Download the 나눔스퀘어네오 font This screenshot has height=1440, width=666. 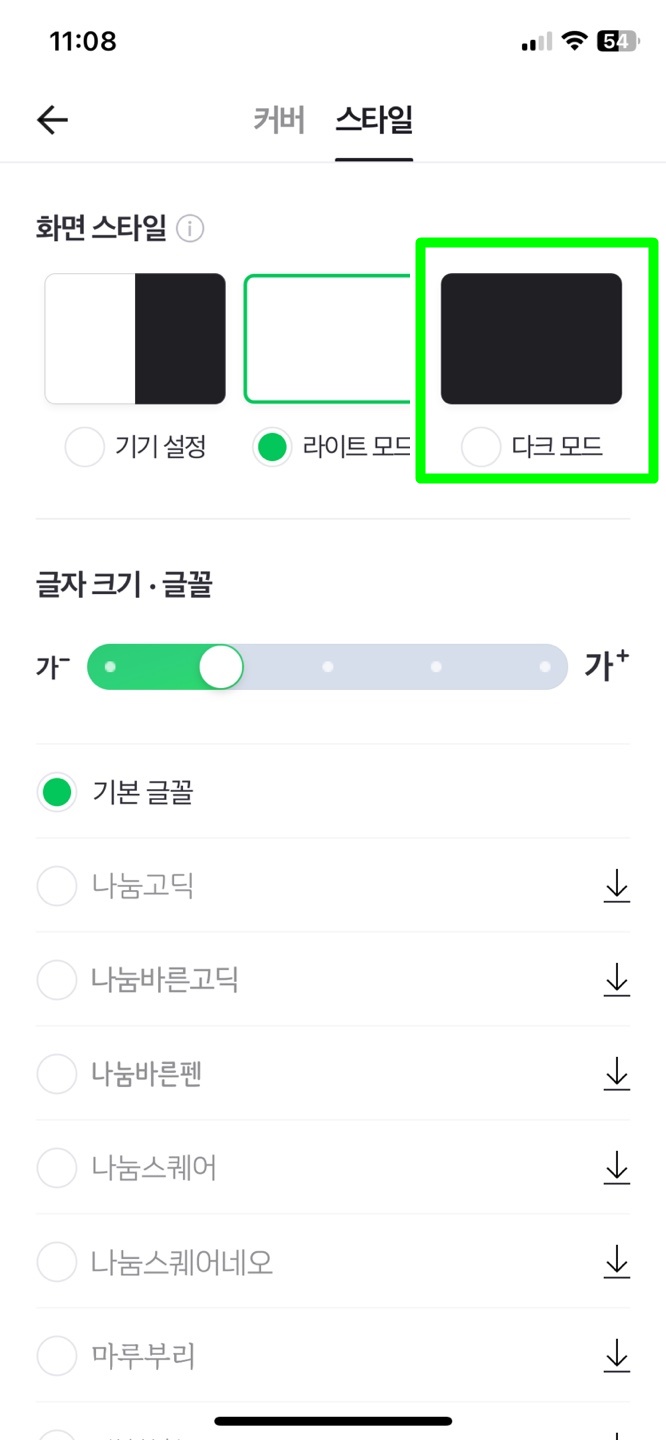[616, 1262]
